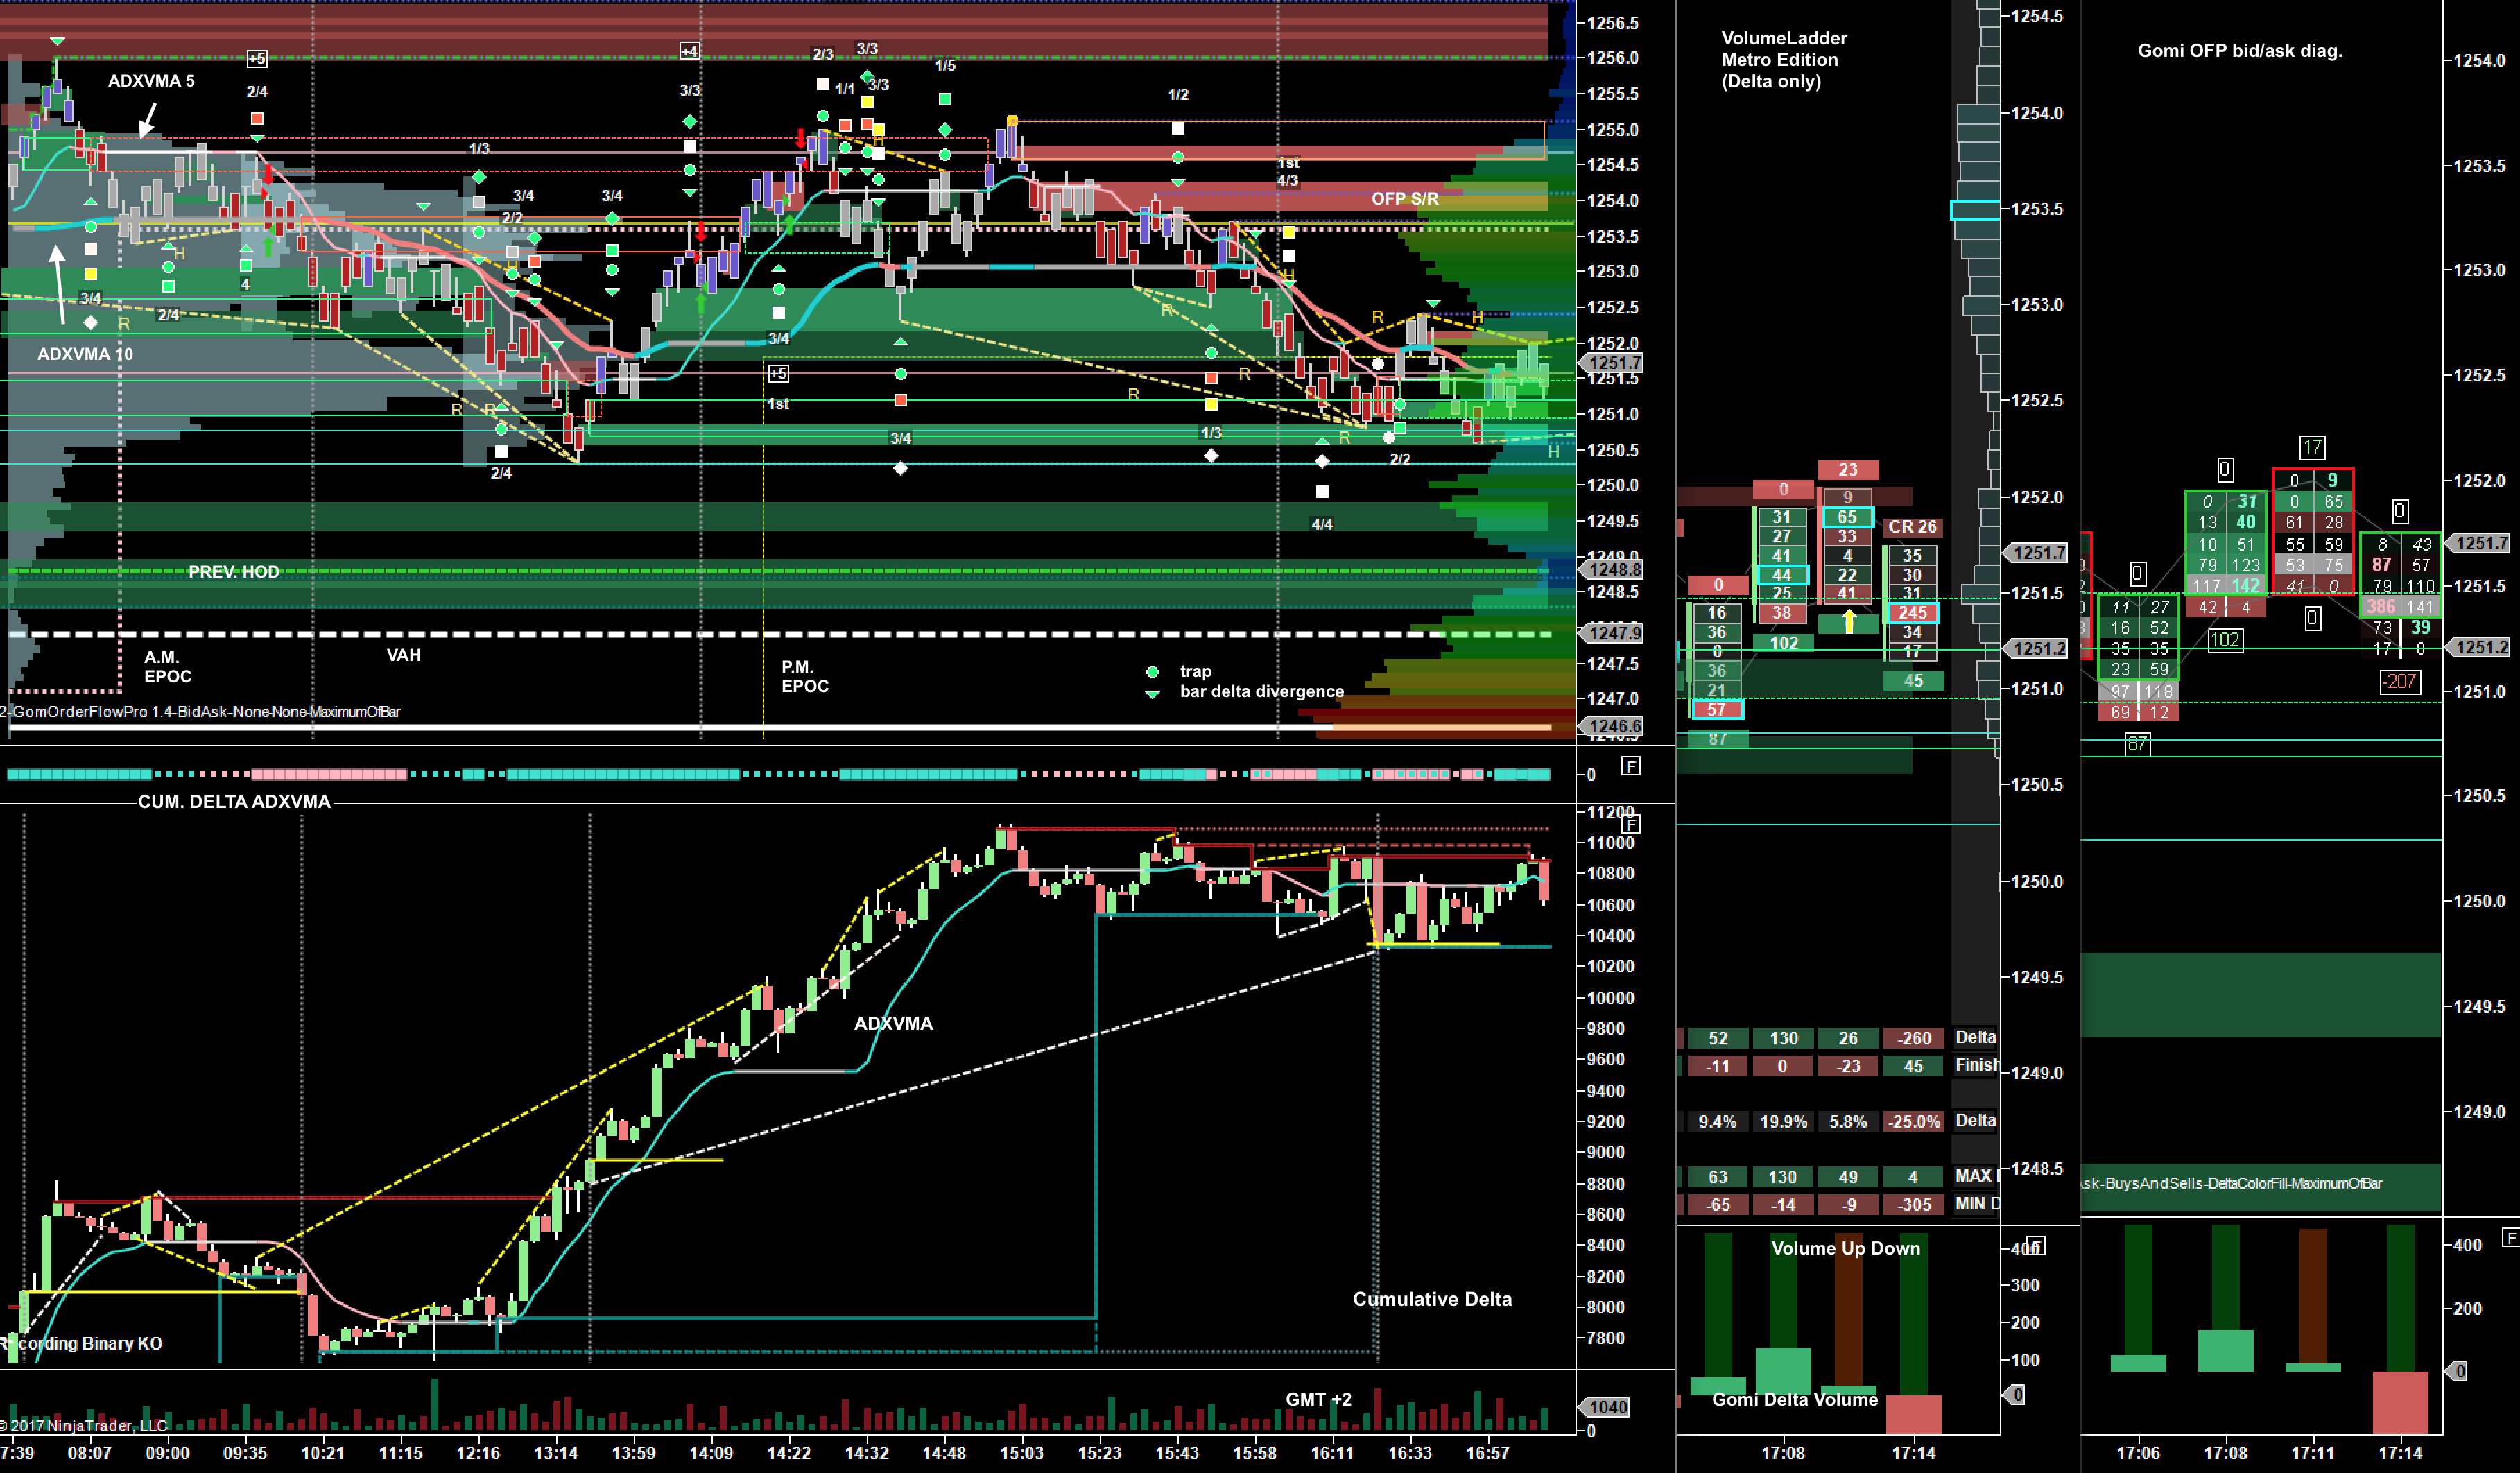This screenshot has height=1473, width=2520.
Task: Click the boxed 17 above red bar
Action: click(2312, 447)
